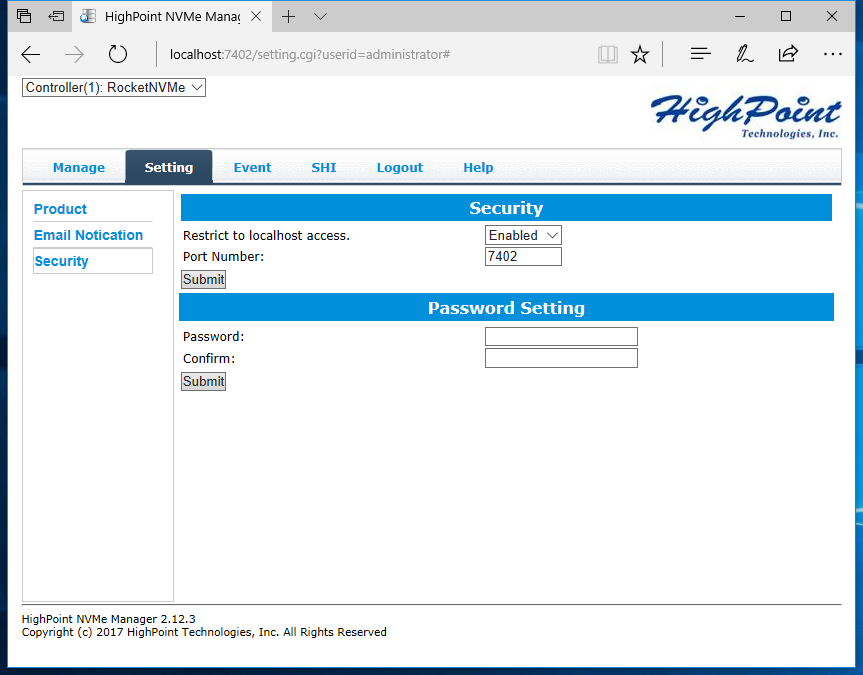Click the Logout tab
Image resolution: width=863 pixels, height=675 pixels.
point(400,167)
